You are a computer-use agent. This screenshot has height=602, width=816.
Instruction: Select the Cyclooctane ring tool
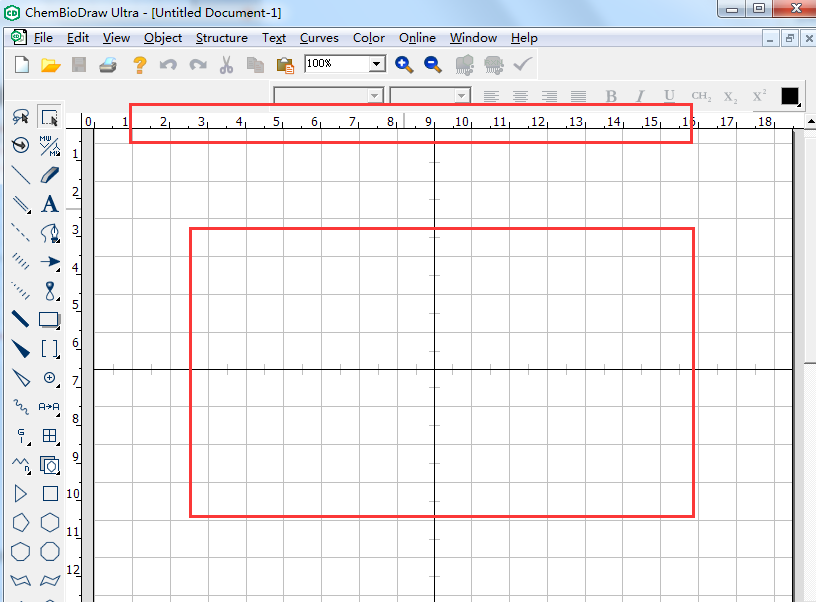coord(50,552)
